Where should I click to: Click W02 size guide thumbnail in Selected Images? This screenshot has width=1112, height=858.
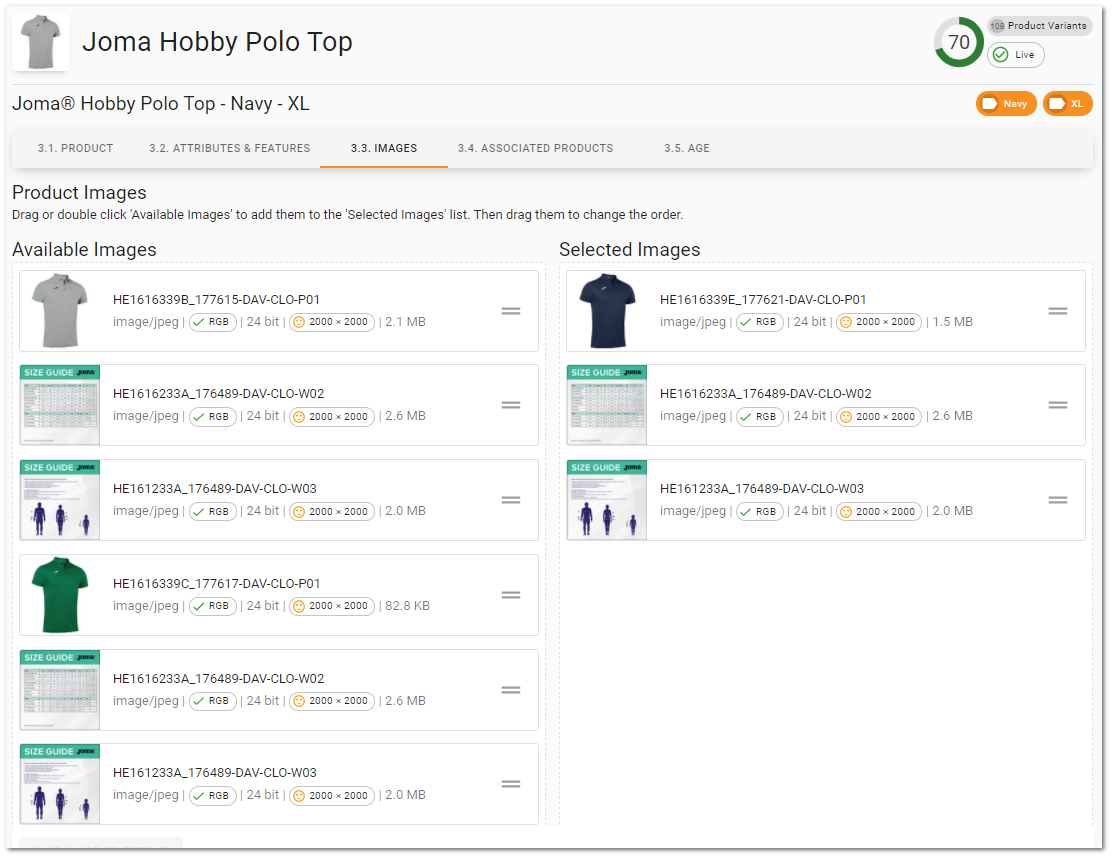point(607,405)
